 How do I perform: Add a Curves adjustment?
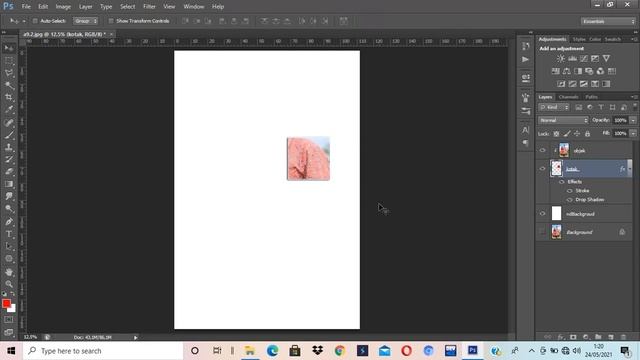(x=584, y=59)
